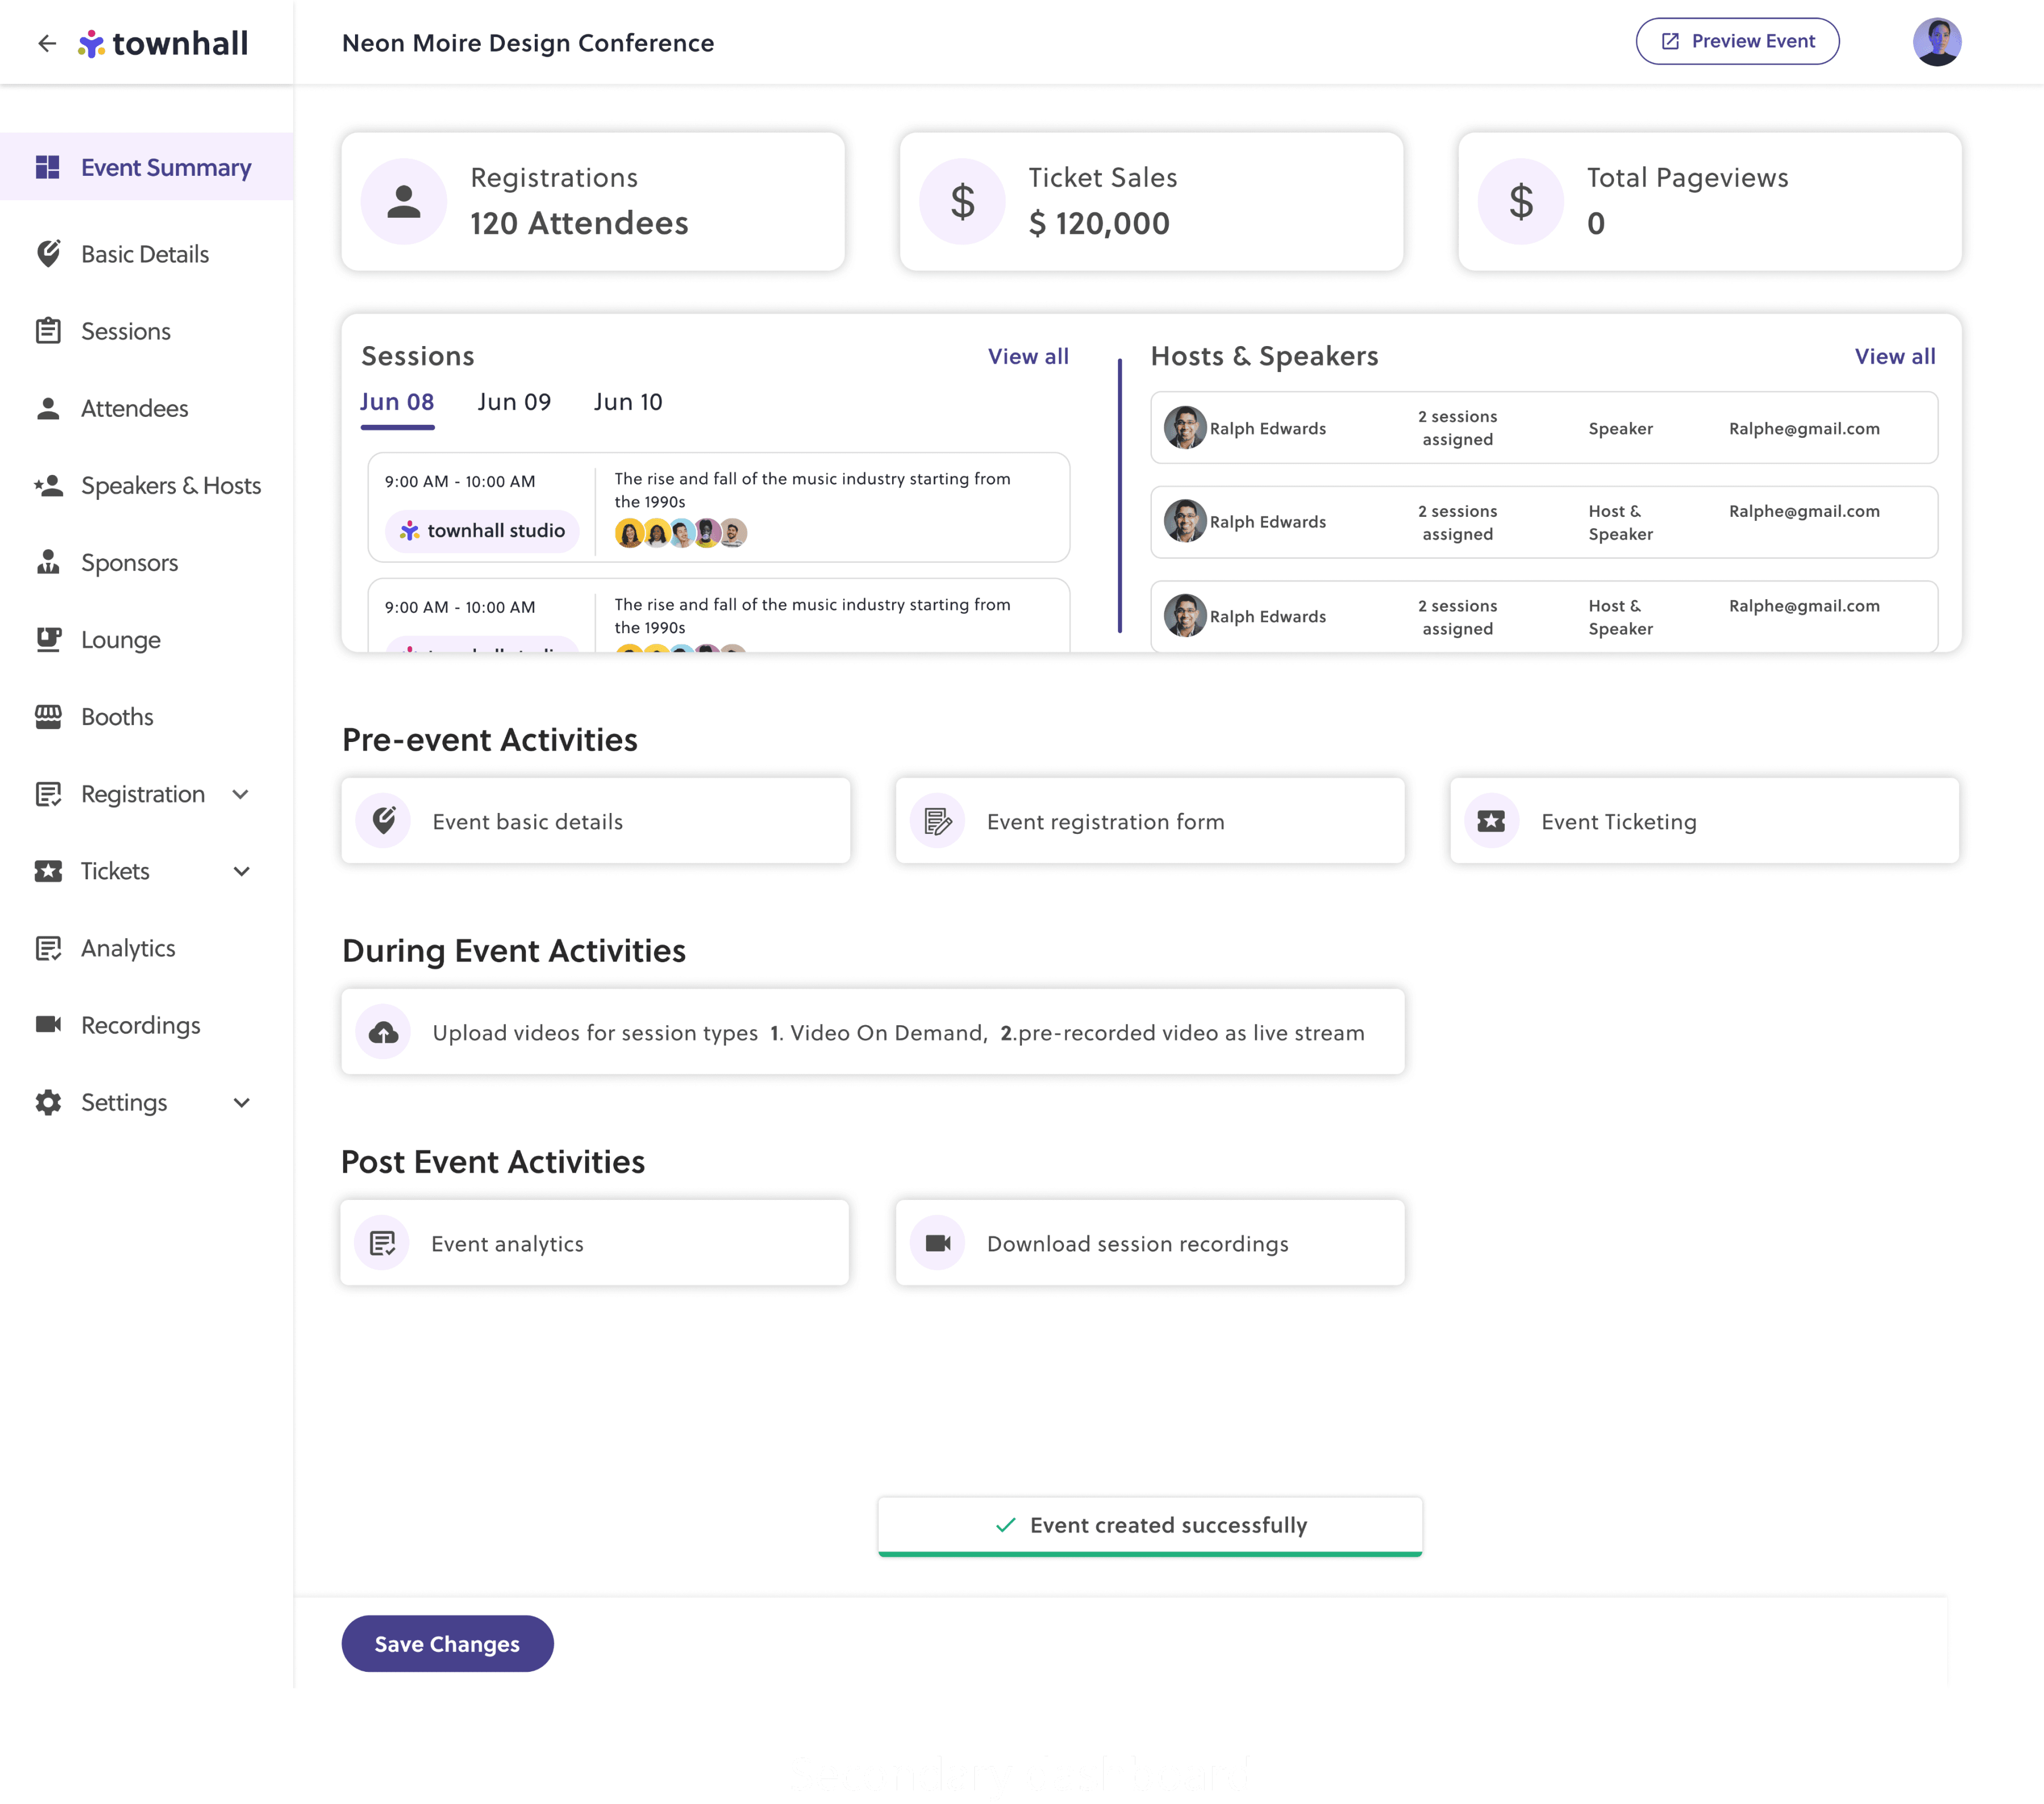This screenshot has width=2044, height=1804.
Task: Open Download session recordings card
Action: coord(1149,1243)
